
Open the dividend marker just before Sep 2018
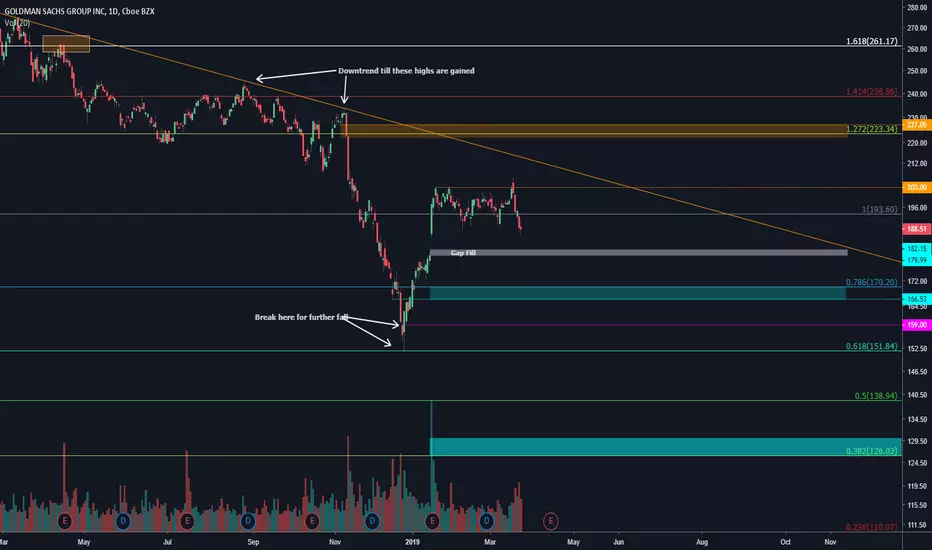pos(248,521)
